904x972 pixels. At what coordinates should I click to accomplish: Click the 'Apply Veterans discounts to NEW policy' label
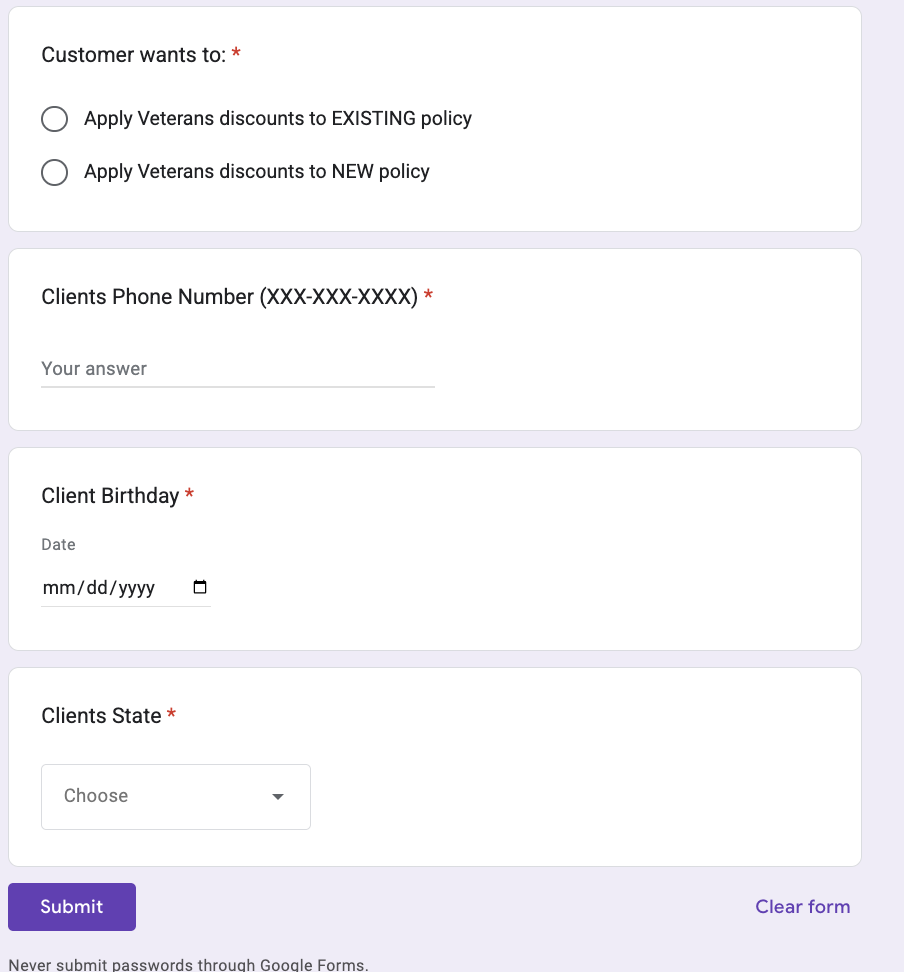tap(256, 172)
